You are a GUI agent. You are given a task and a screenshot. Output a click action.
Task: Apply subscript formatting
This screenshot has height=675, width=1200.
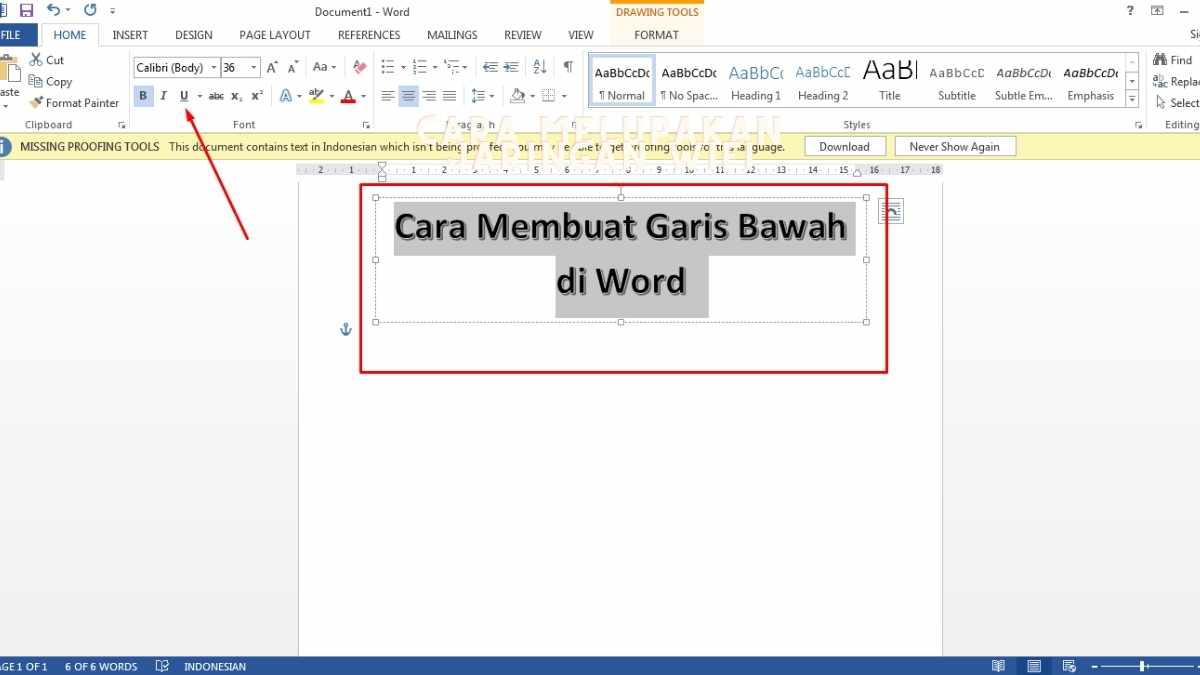(x=236, y=96)
